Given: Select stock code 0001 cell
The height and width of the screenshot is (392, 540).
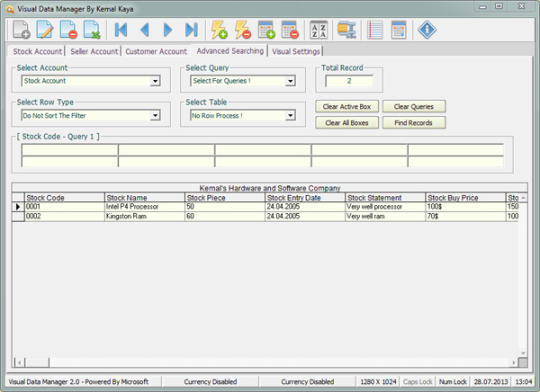Looking at the screenshot, I should click(64, 207).
